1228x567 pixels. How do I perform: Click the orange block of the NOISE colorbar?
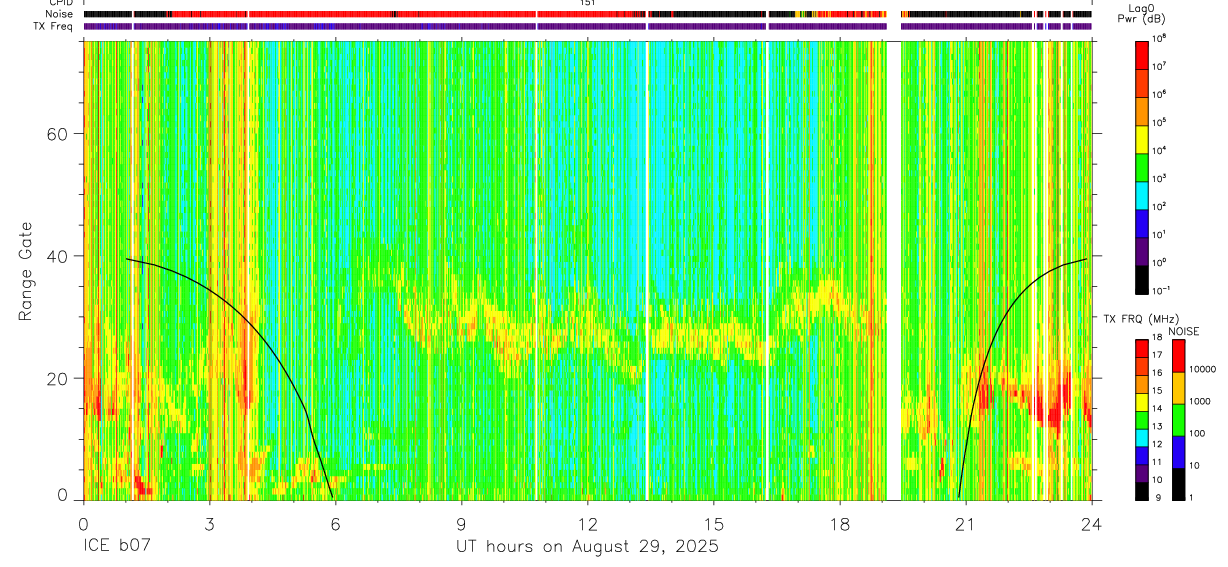pos(1178,388)
